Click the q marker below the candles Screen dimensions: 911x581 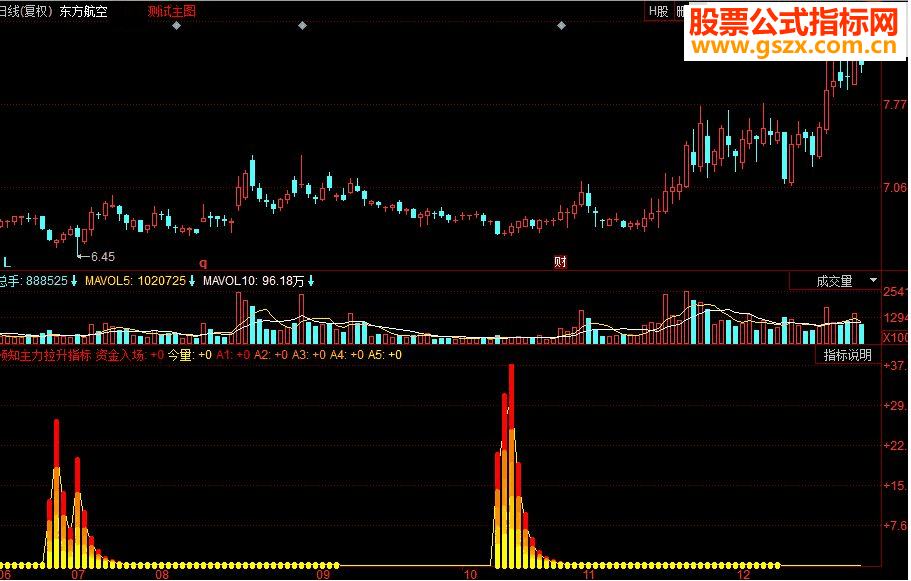203,263
